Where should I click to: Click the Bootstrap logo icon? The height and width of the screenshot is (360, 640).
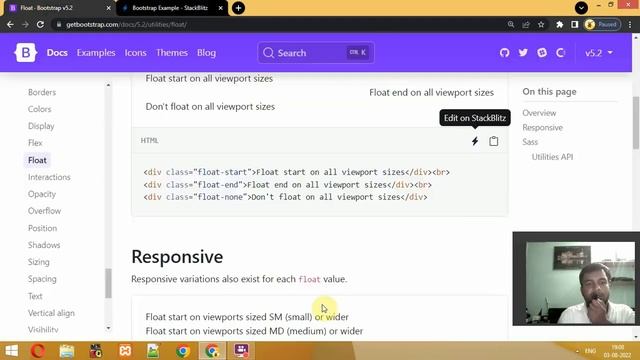26,53
